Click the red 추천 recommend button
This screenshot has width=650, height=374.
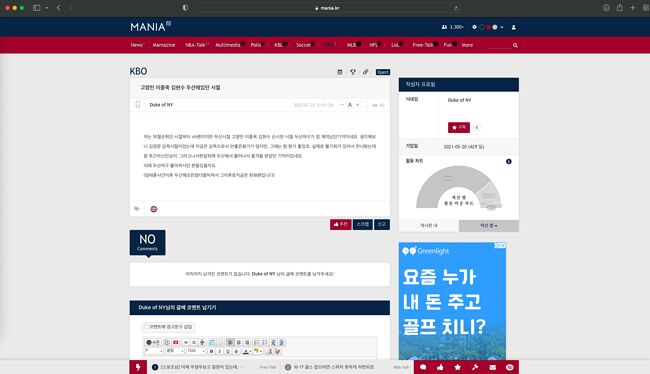click(341, 224)
